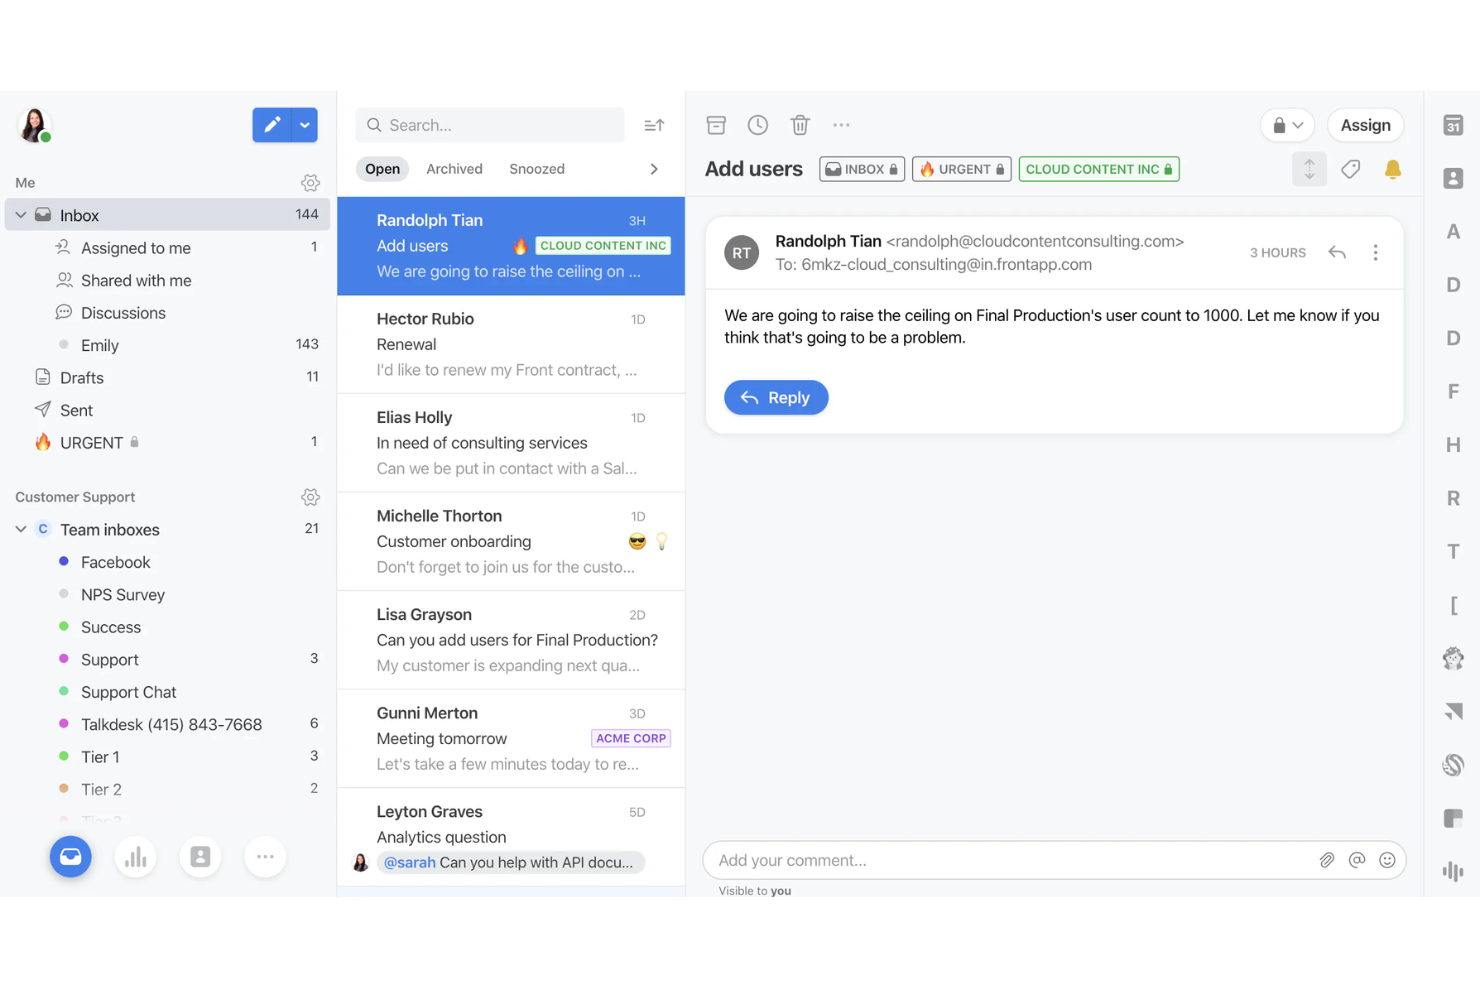Select the compose pencil button
This screenshot has height=987, width=1480.
coord(271,124)
